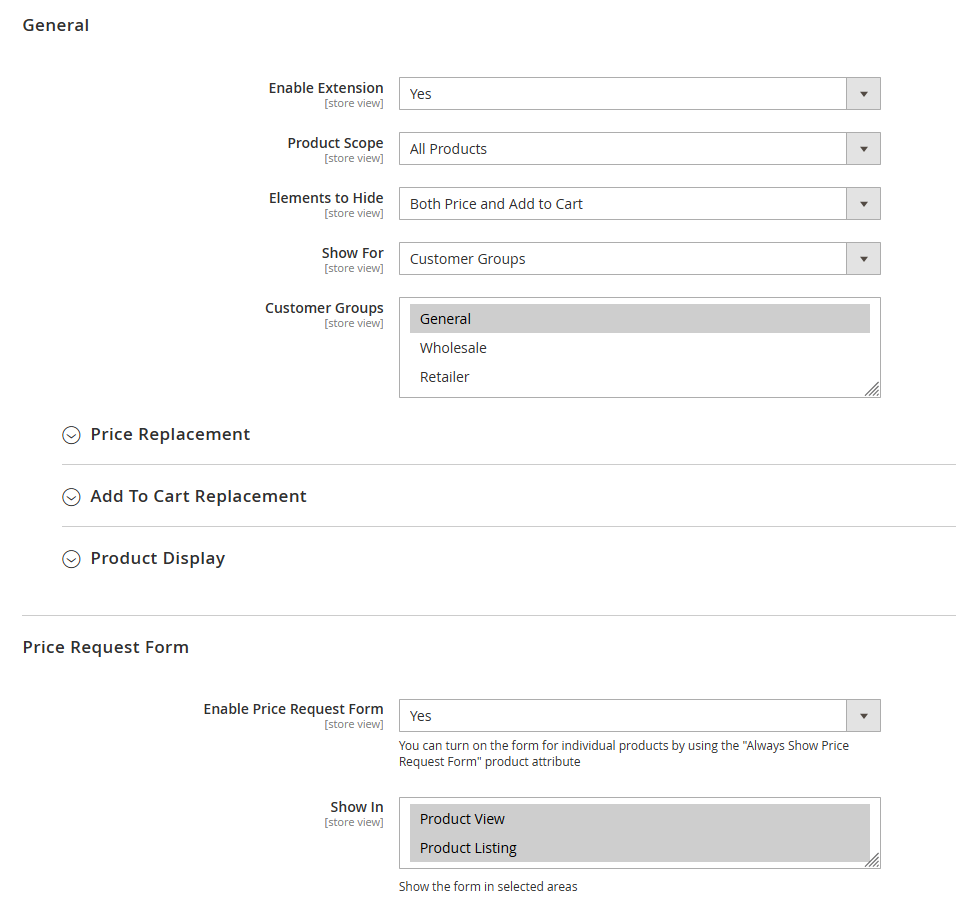This screenshot has height=914, width=956.
Task: Click the General section heading
Action: click(x=55, y=24)
